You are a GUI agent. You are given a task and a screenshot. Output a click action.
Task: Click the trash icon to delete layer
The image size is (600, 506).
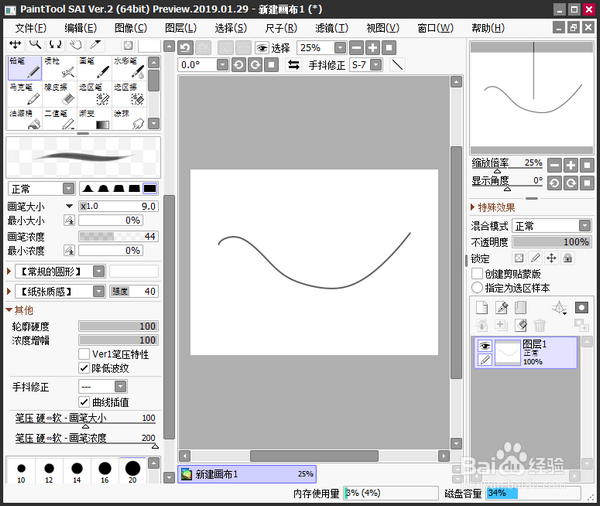[540, 325]
